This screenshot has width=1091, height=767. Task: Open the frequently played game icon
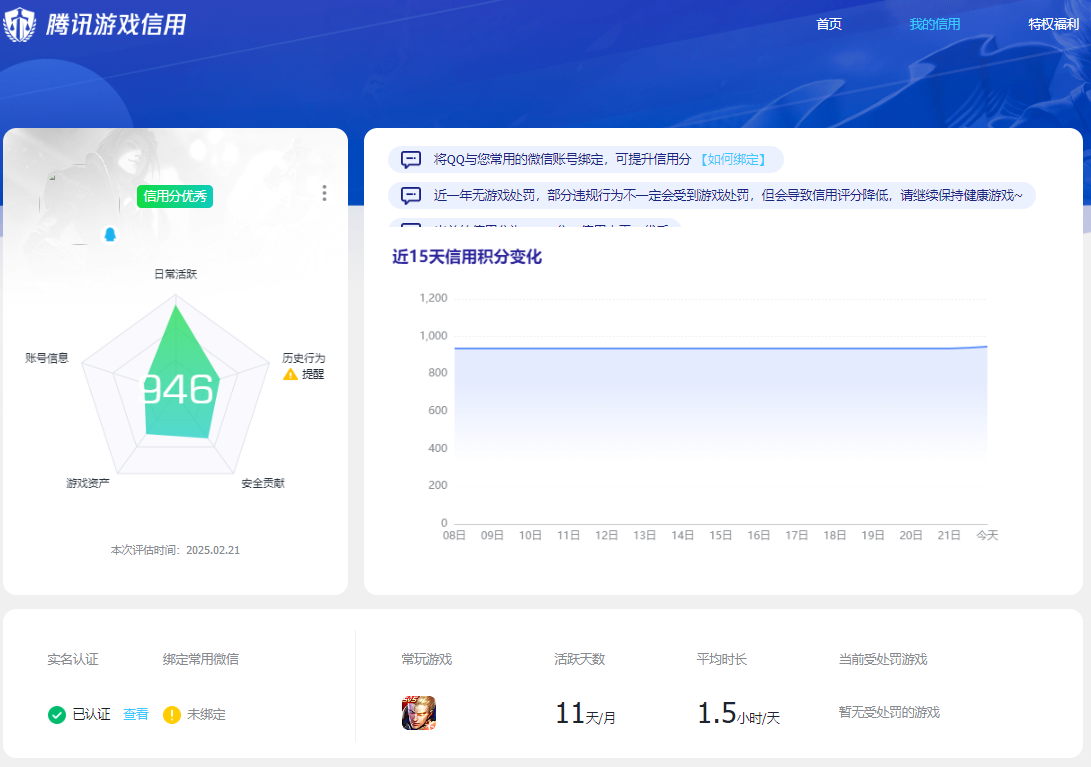419,713
